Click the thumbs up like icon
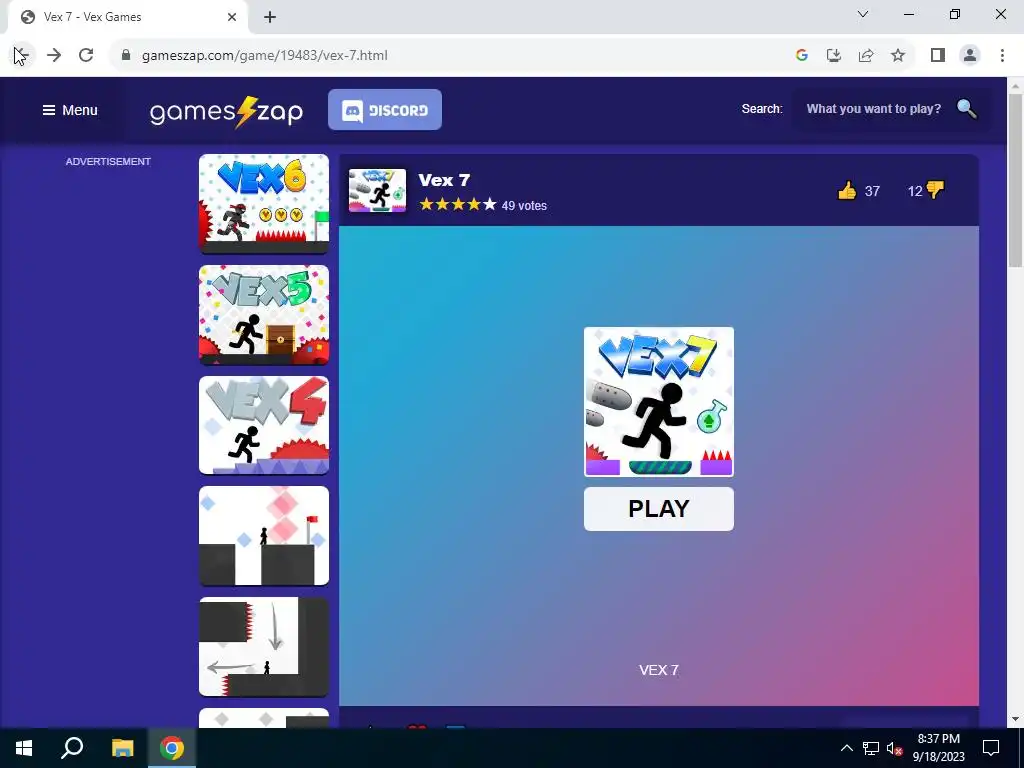The image size is (1024, 768). pyautogui.click(x=847, y=191)
